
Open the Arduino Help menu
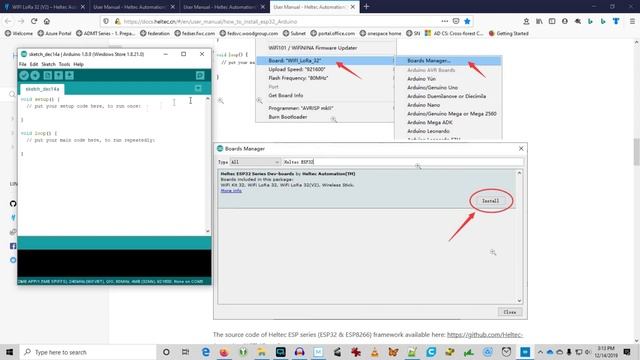coord(78,64)
